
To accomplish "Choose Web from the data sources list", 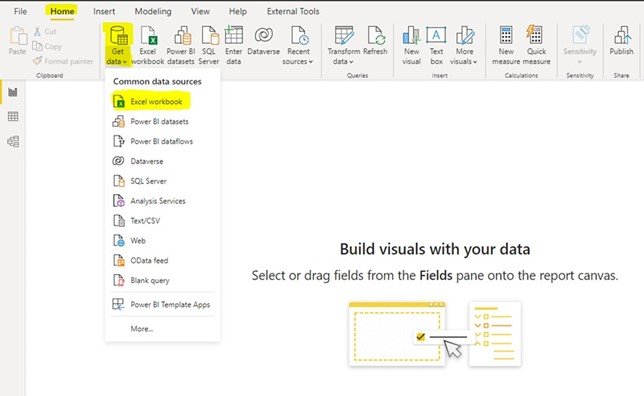I will click(x=162, y=240).
